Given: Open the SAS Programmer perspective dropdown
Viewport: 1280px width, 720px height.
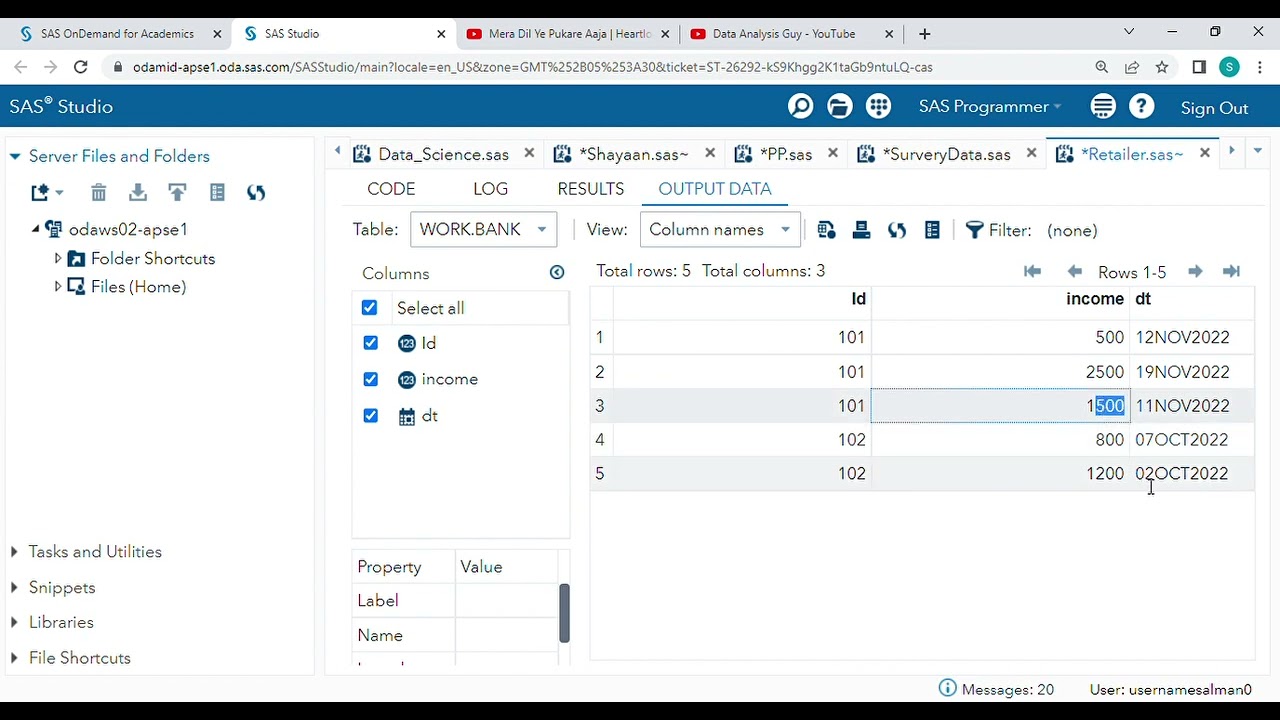Looking at the screenshot, I should pyautogui.click(x=990, y=107).
